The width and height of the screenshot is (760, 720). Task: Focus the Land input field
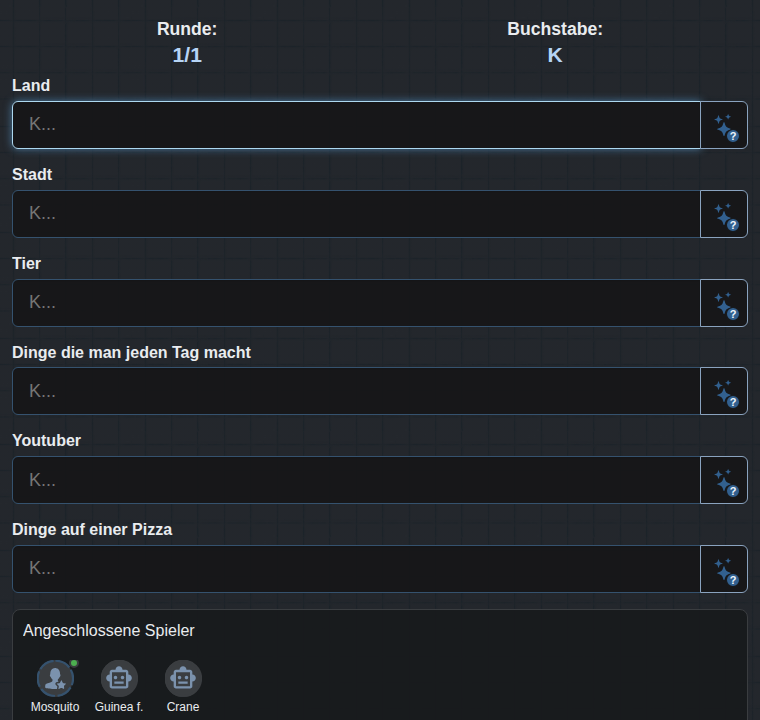pyautogui.click(x=356, y=125)
